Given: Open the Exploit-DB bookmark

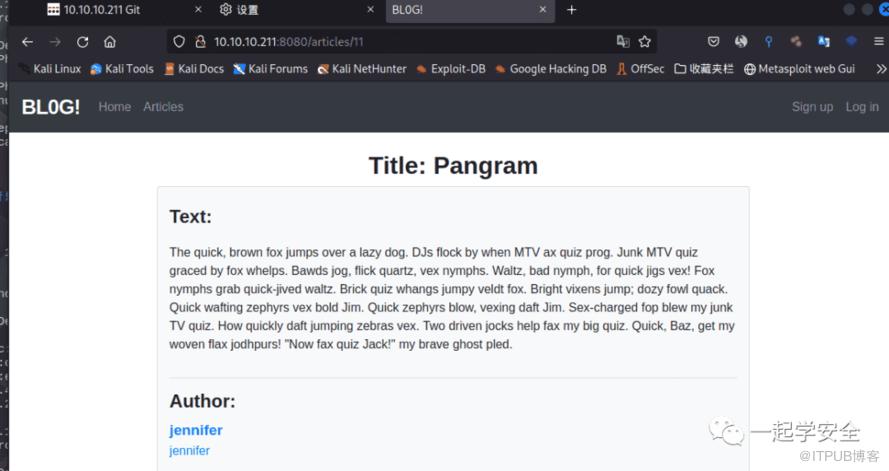Looking at the screenshot, I should click(451, 69).
